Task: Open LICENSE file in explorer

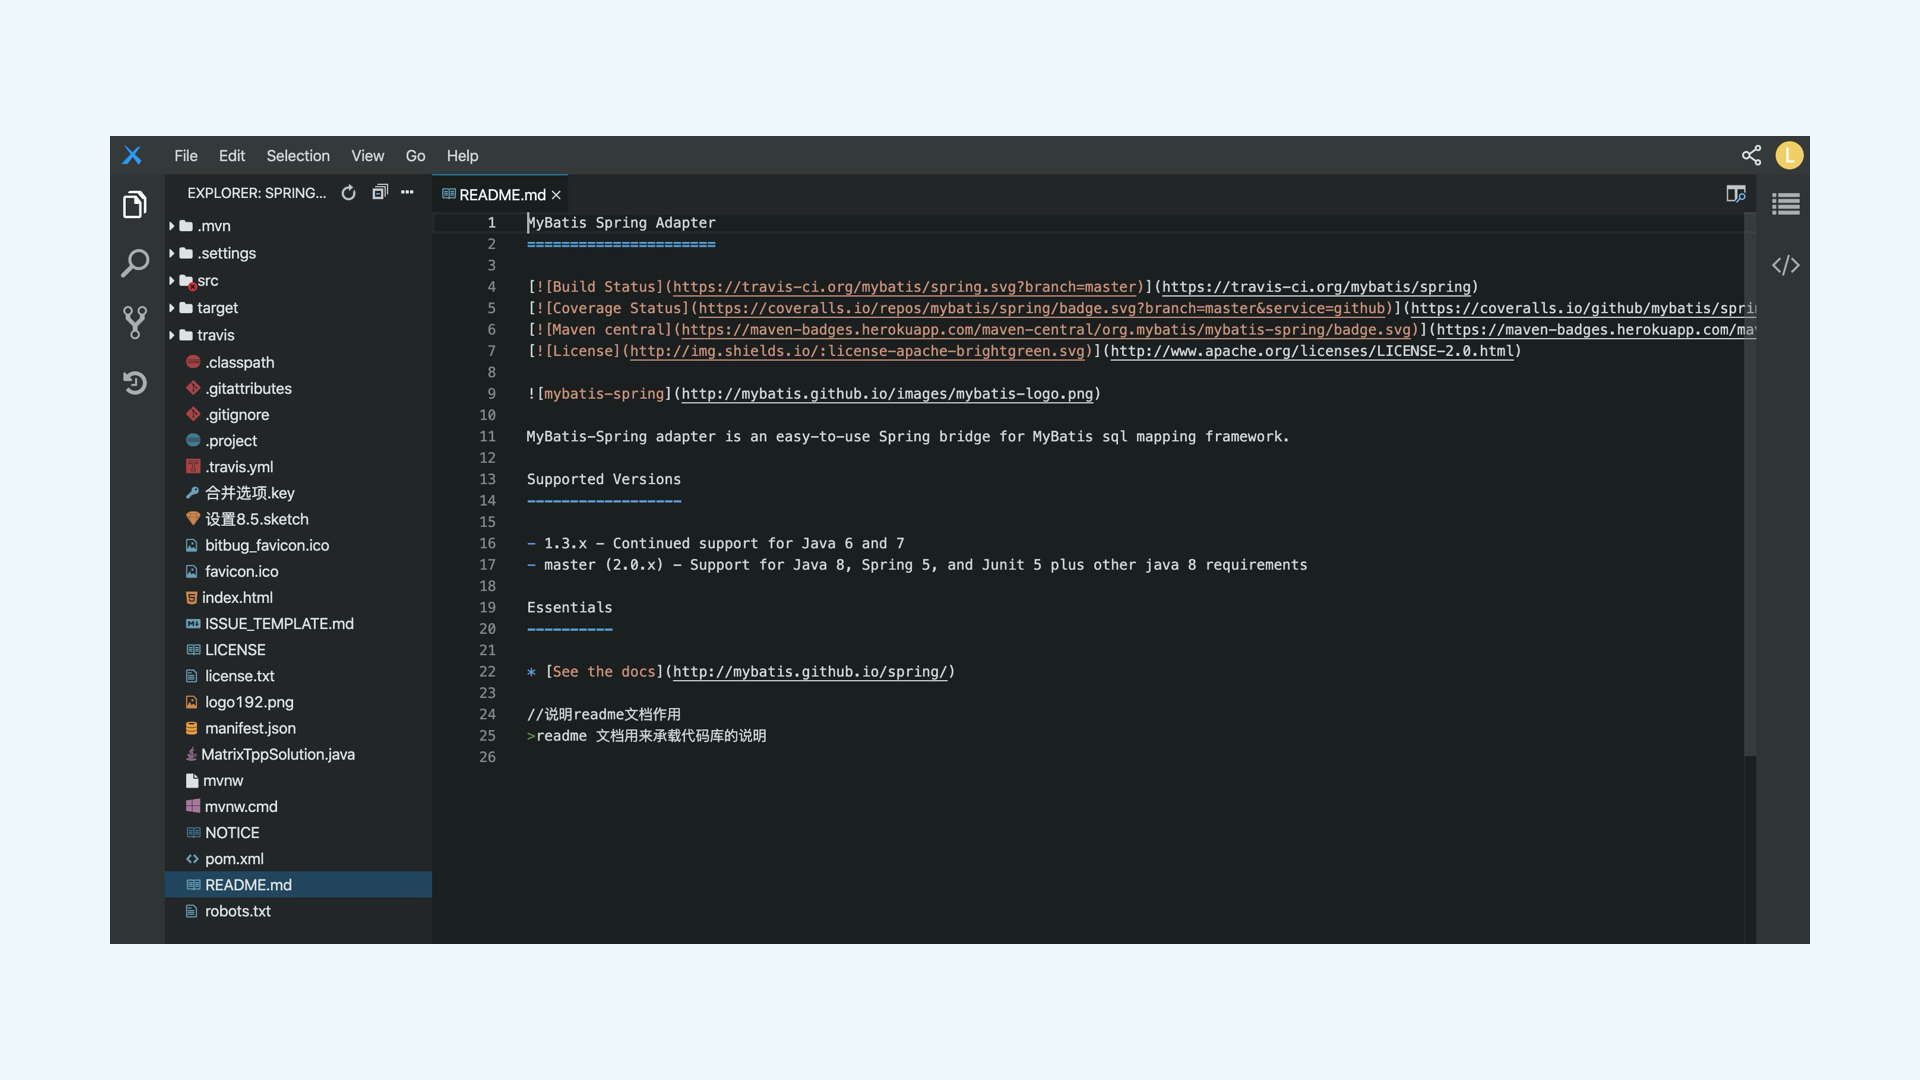Action: [x=298, y=649]
